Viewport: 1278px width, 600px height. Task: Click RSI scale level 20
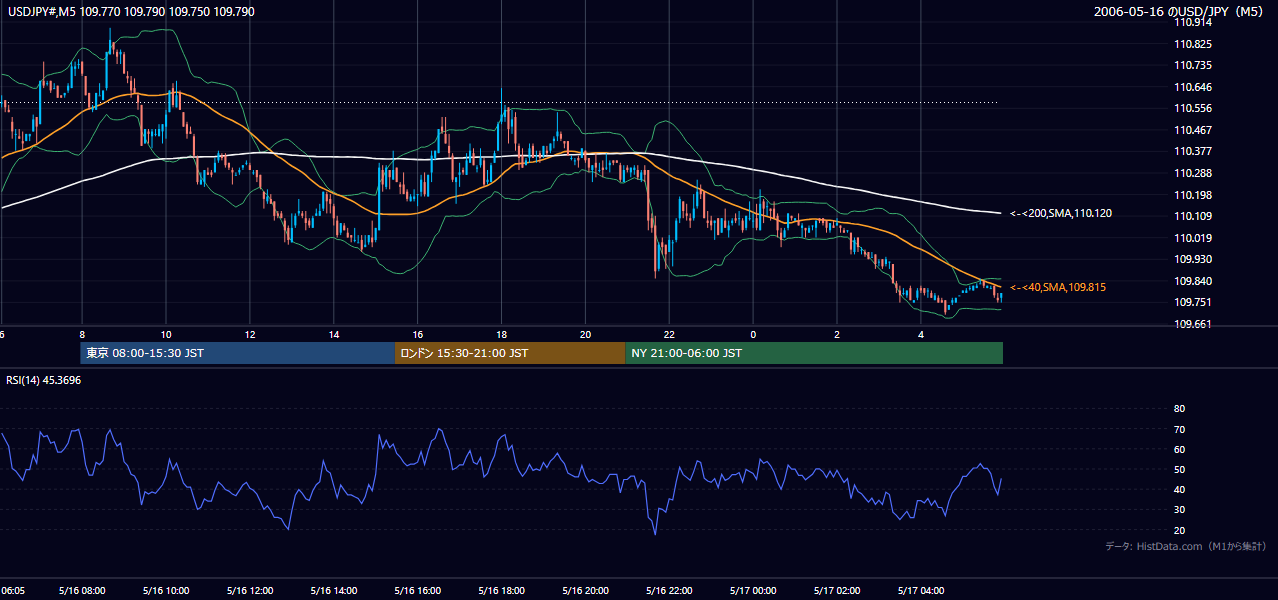1180,530
